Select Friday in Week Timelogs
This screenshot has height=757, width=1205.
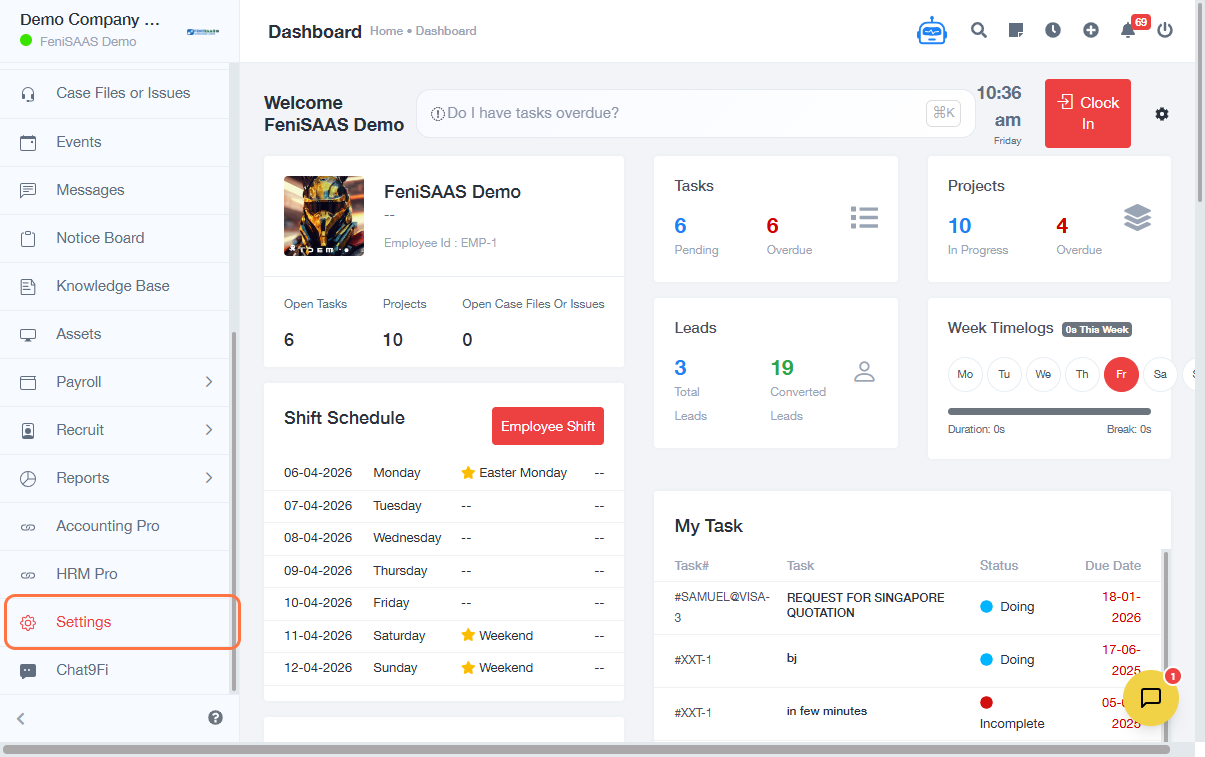1121,374
